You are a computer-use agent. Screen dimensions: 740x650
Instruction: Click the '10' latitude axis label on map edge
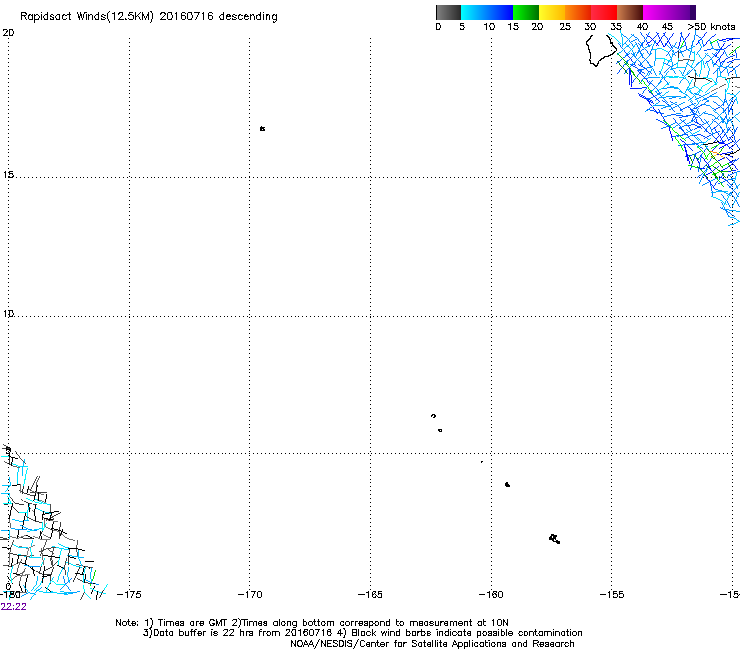8,313
